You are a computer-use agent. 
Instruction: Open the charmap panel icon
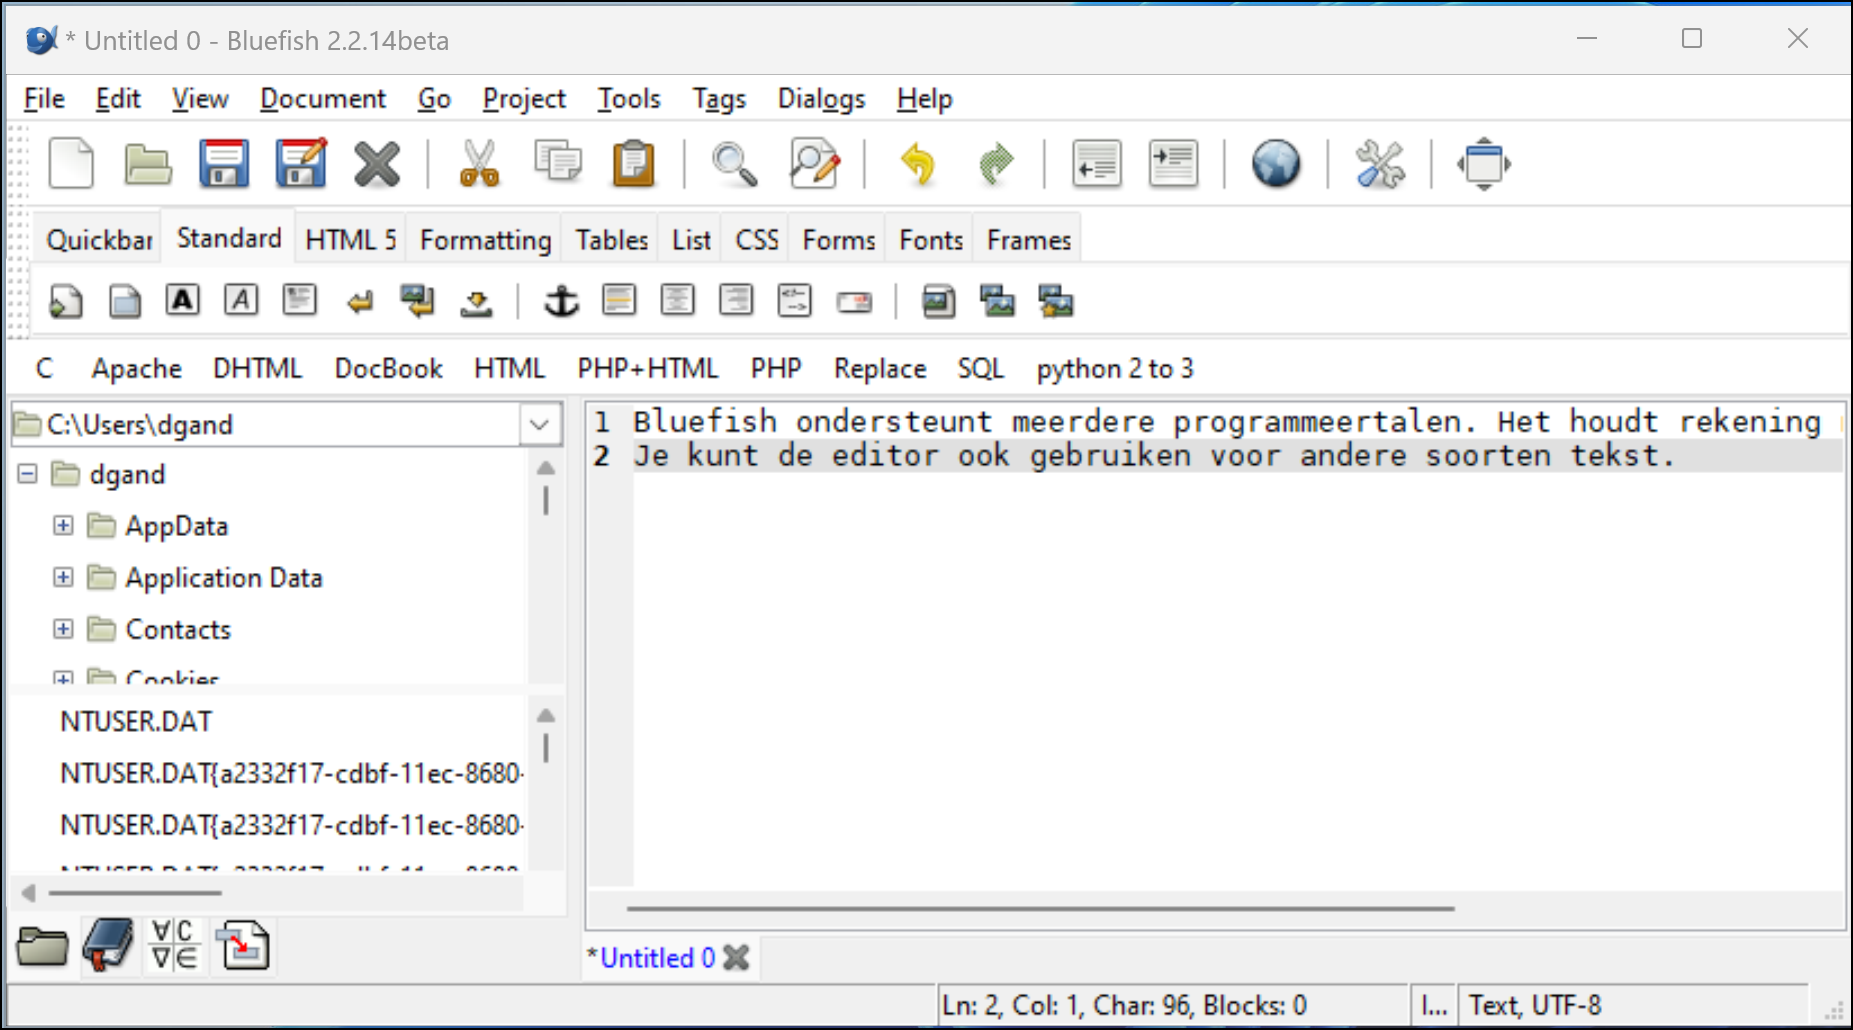[175, 945]
